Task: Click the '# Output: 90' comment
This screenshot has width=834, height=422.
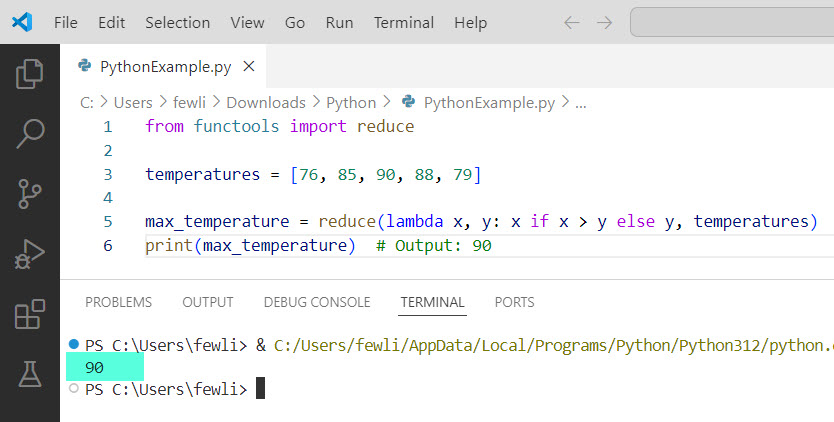Action: tap(433, 245)
